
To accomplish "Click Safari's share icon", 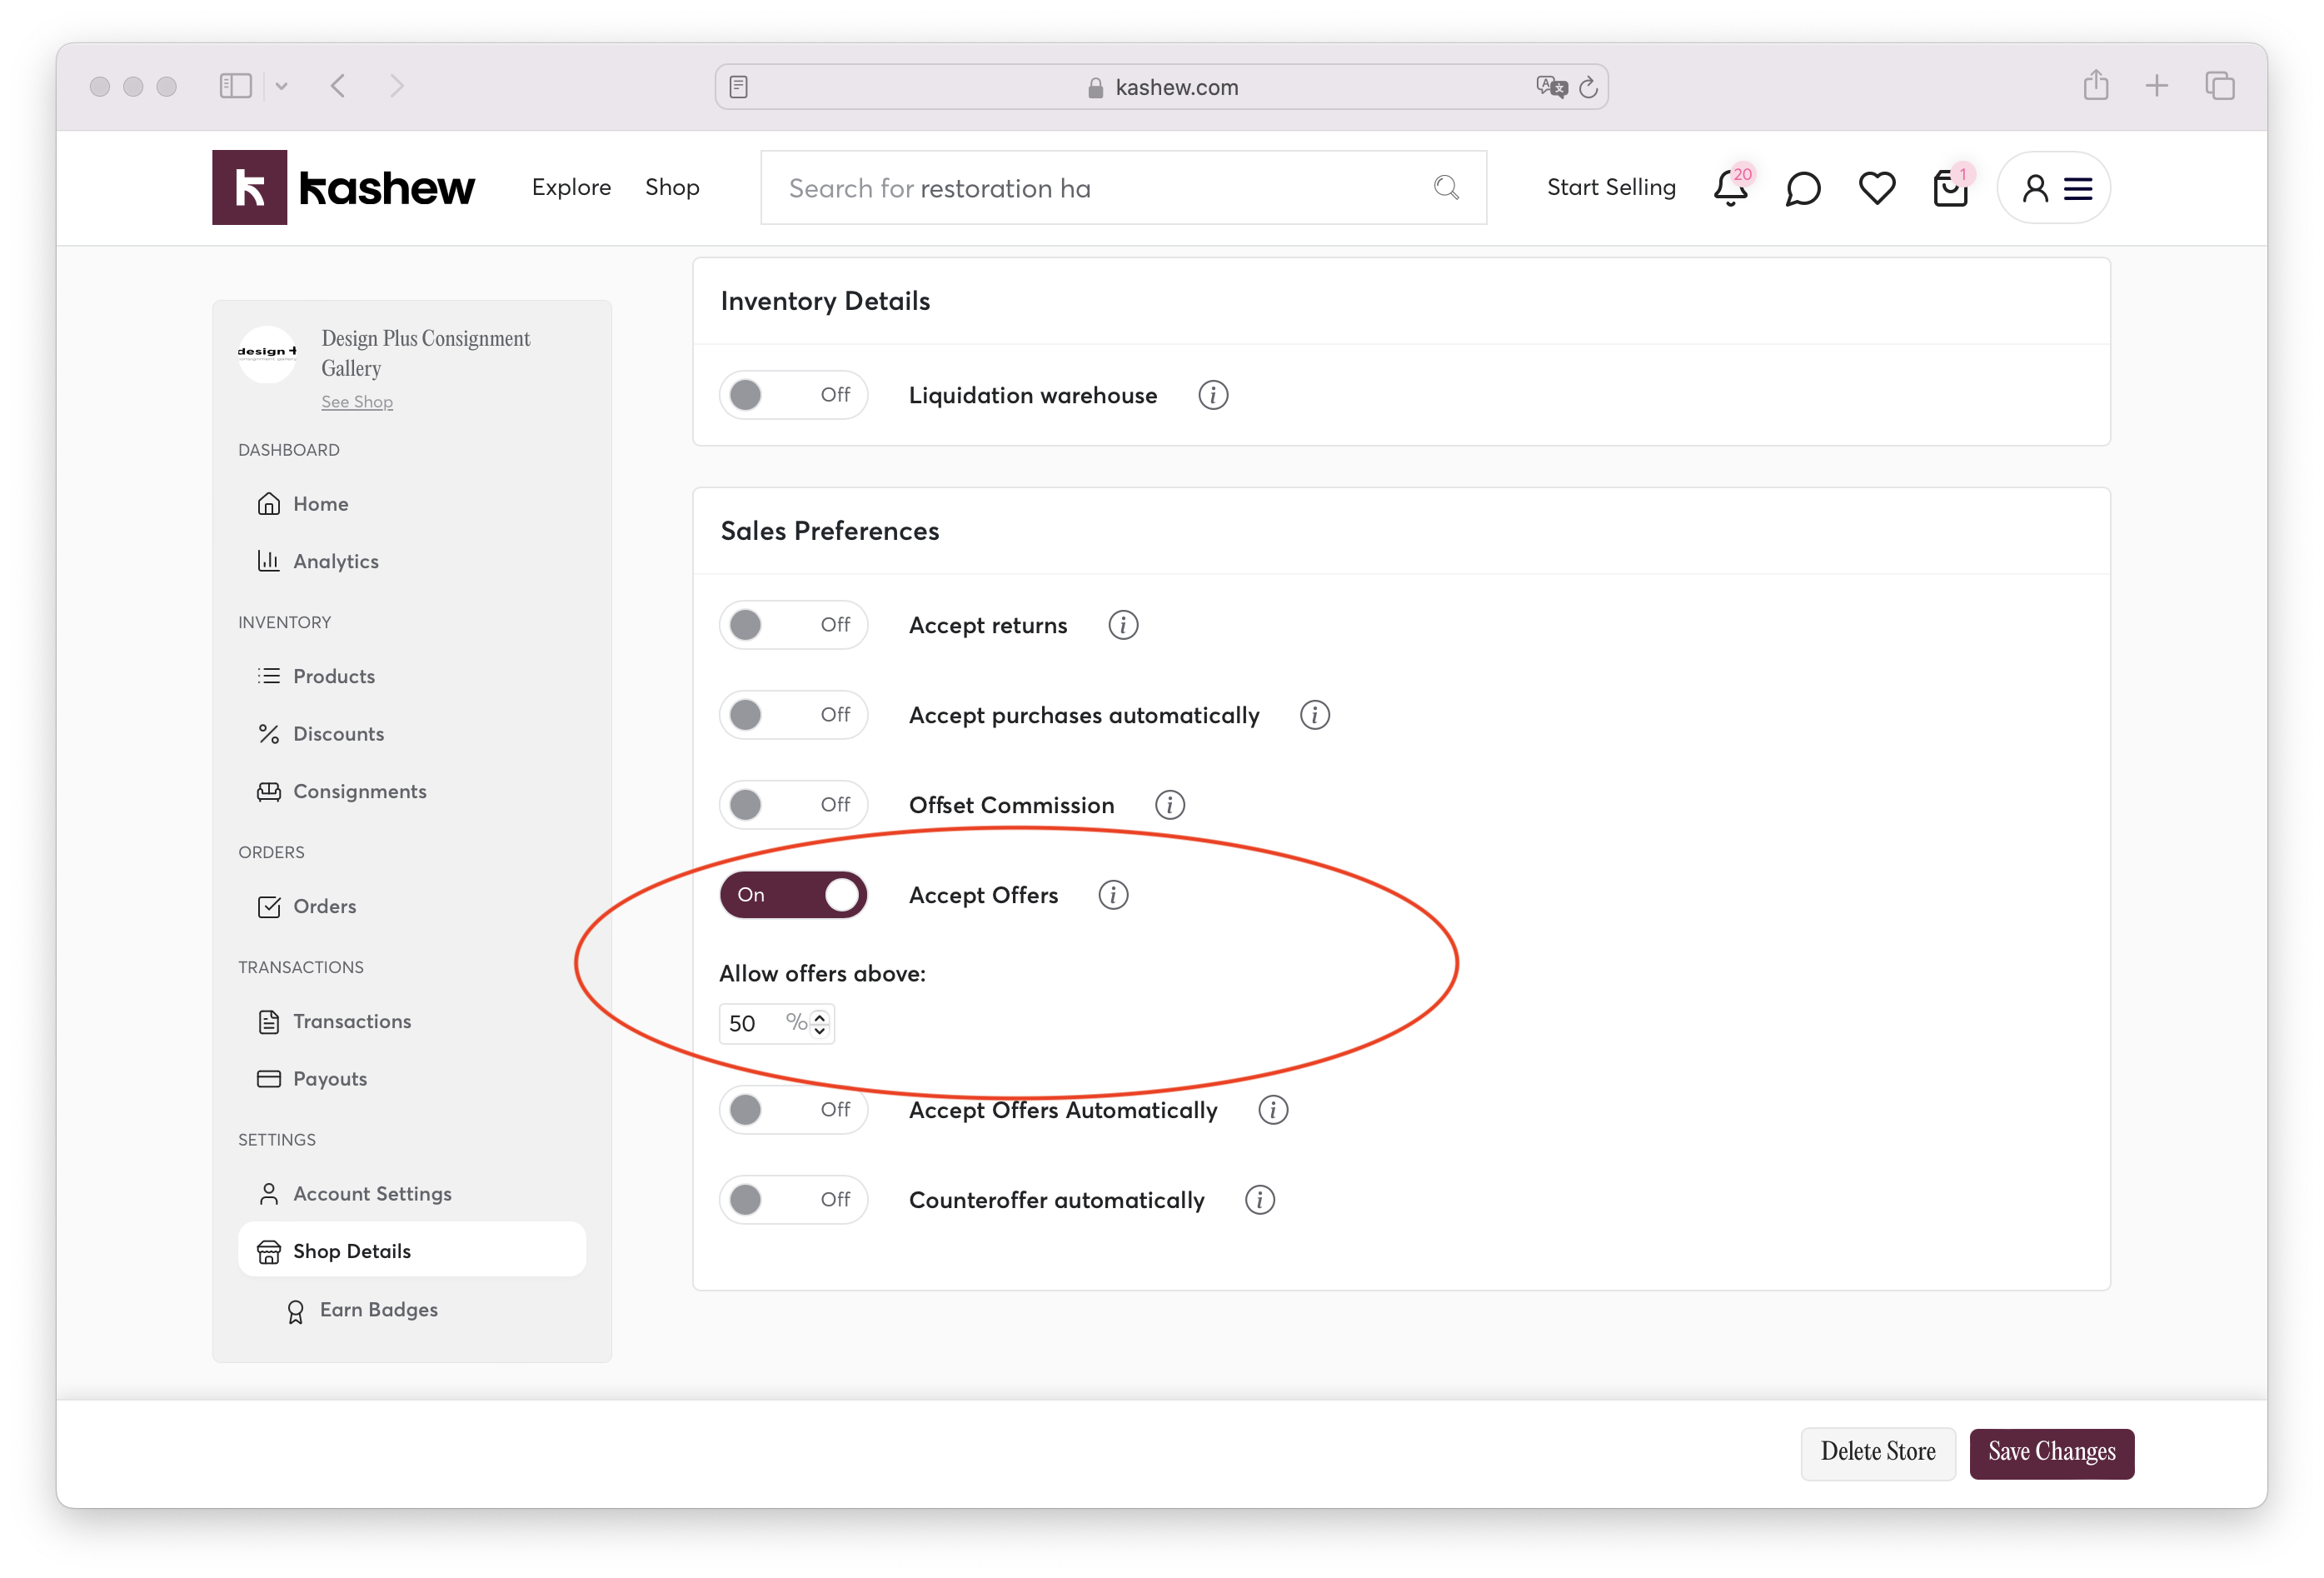I will (x=2096, y=86).
